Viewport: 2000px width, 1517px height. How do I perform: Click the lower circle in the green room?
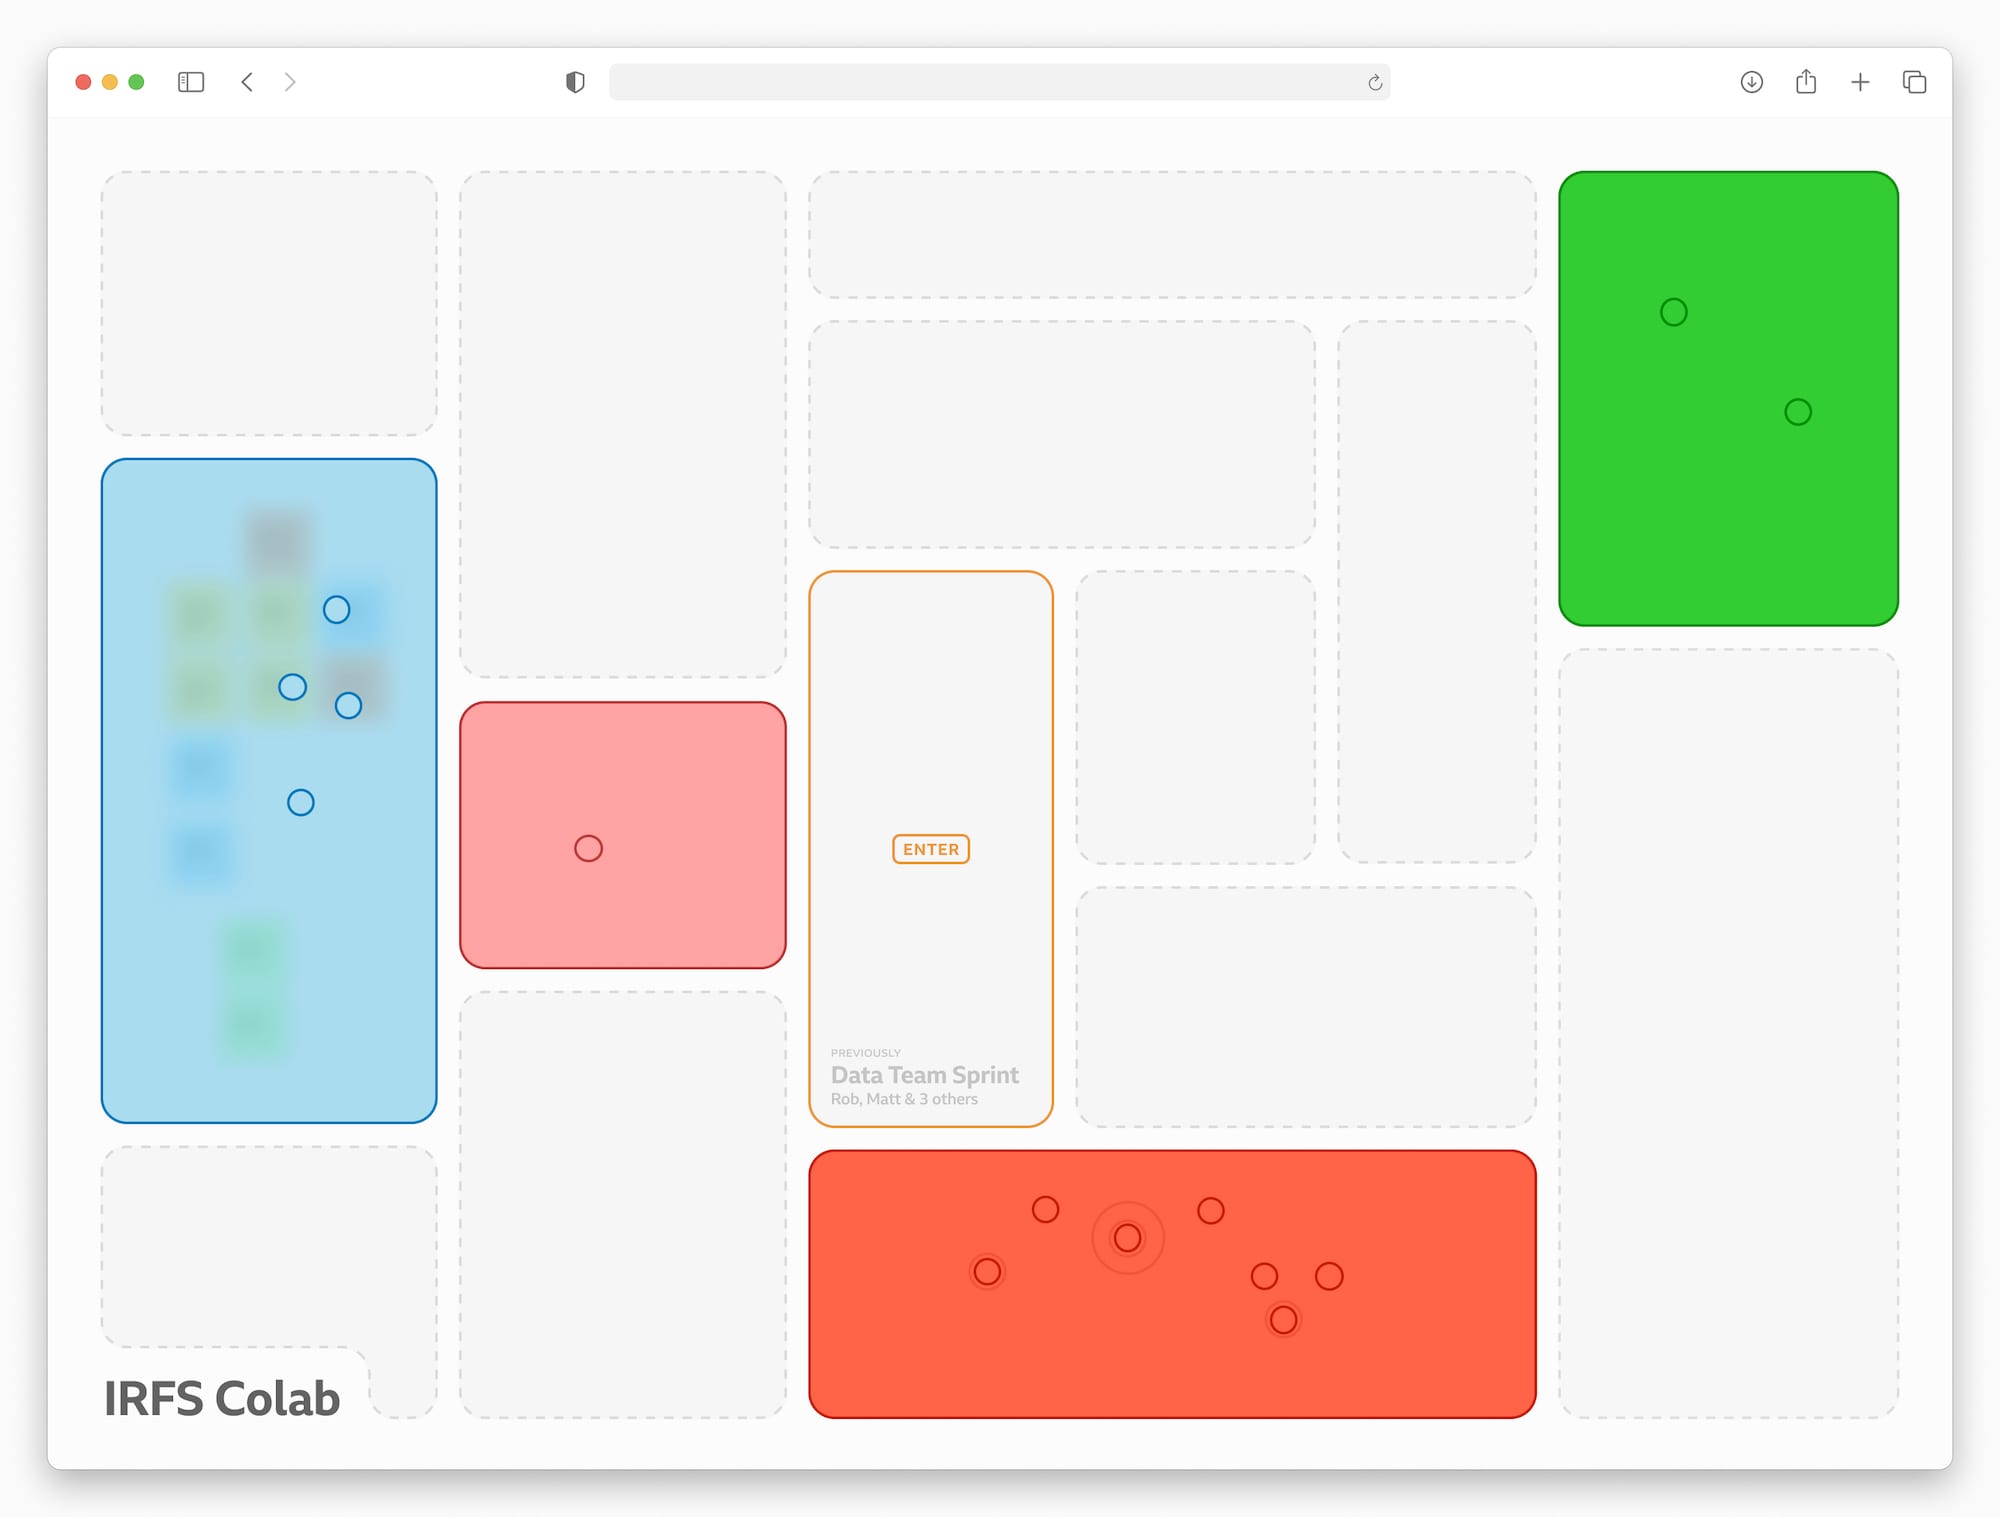point(1797,412)
